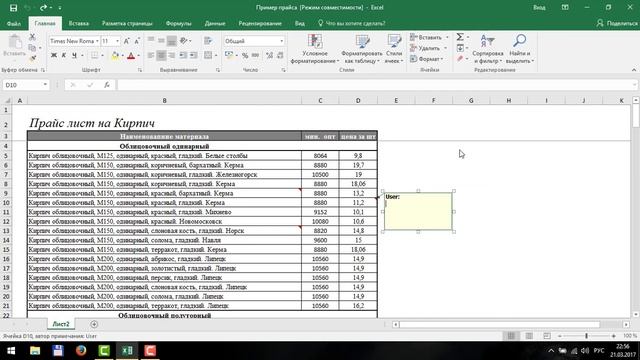This screenshot has height=360, width=640.
Task: Toggle align right
Action: [x=172, y=55]
